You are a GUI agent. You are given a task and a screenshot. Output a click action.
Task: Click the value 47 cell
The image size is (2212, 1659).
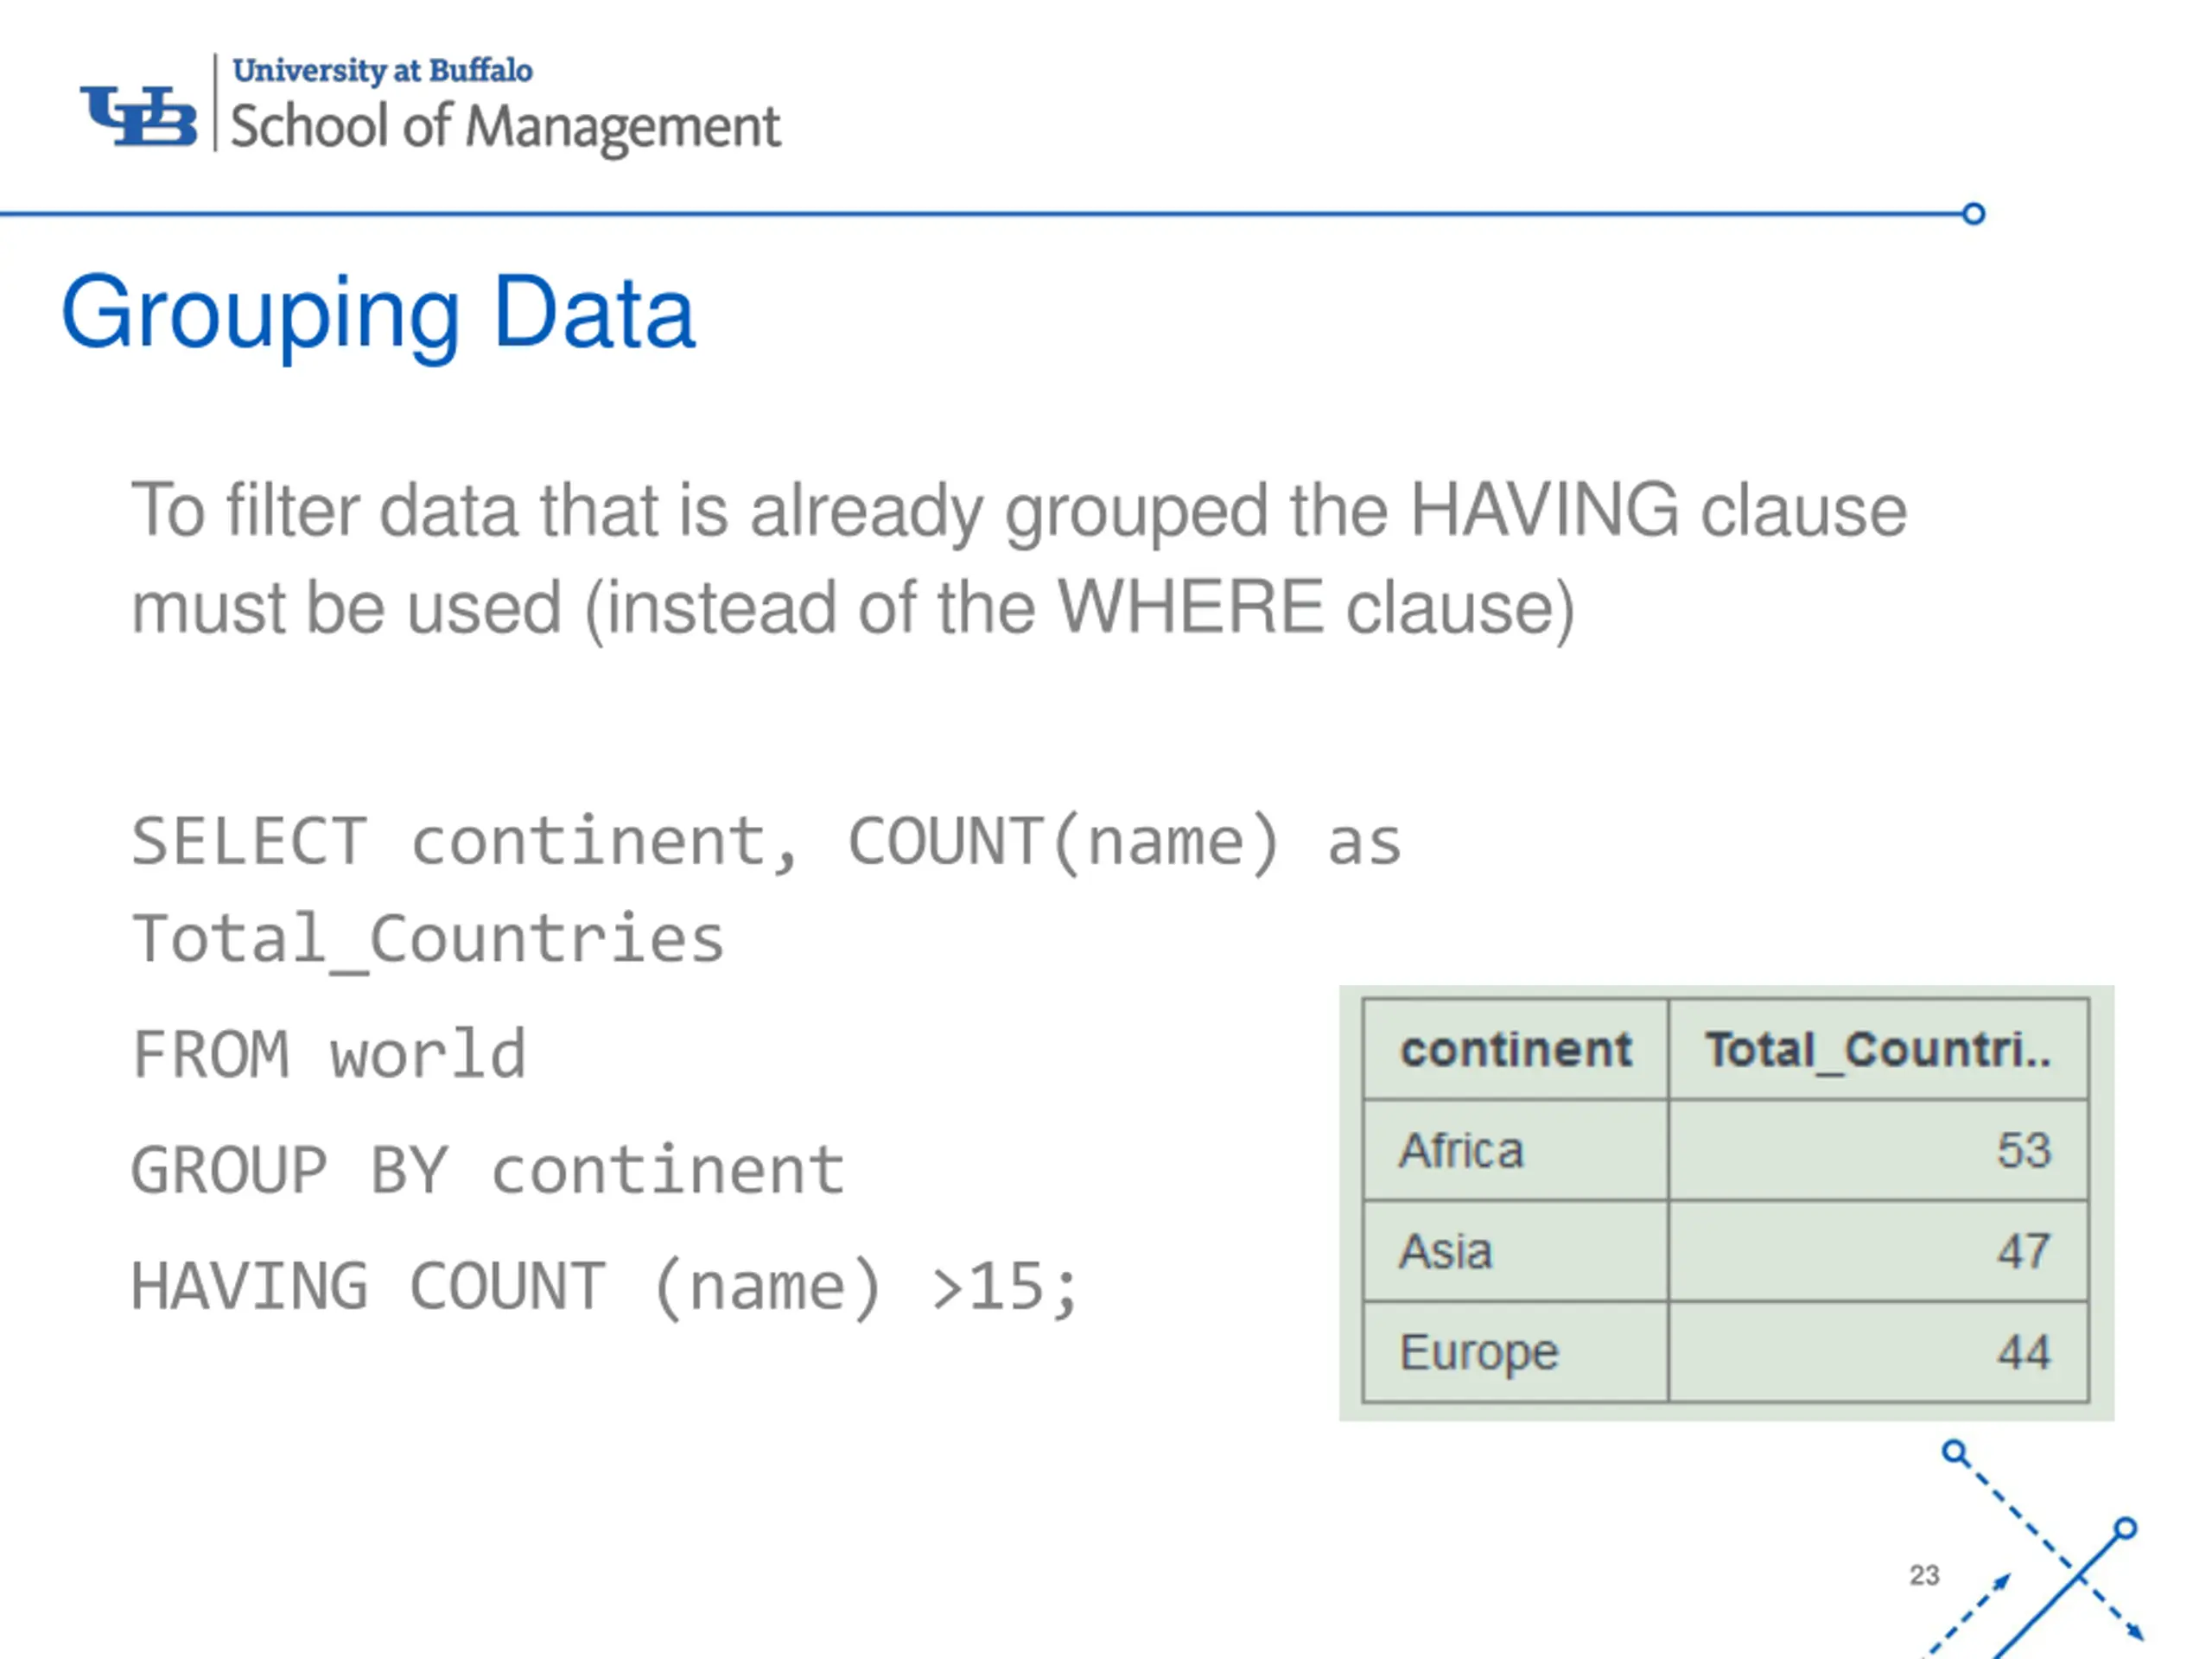(1878, 1251)
